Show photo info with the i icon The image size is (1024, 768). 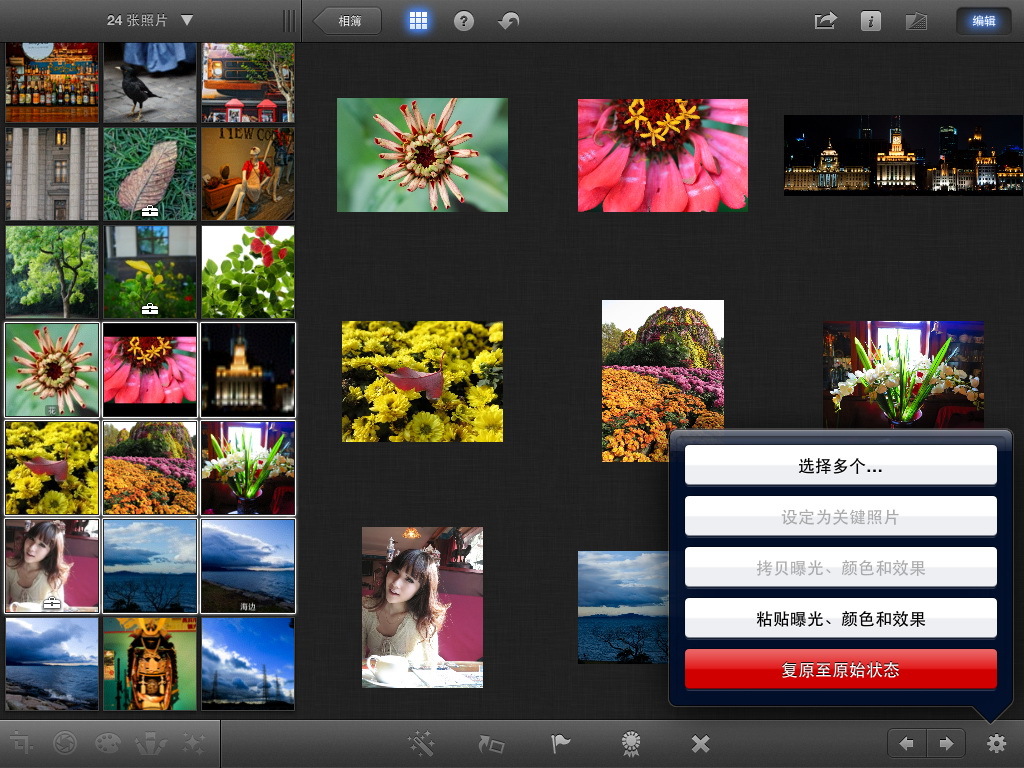873,19
